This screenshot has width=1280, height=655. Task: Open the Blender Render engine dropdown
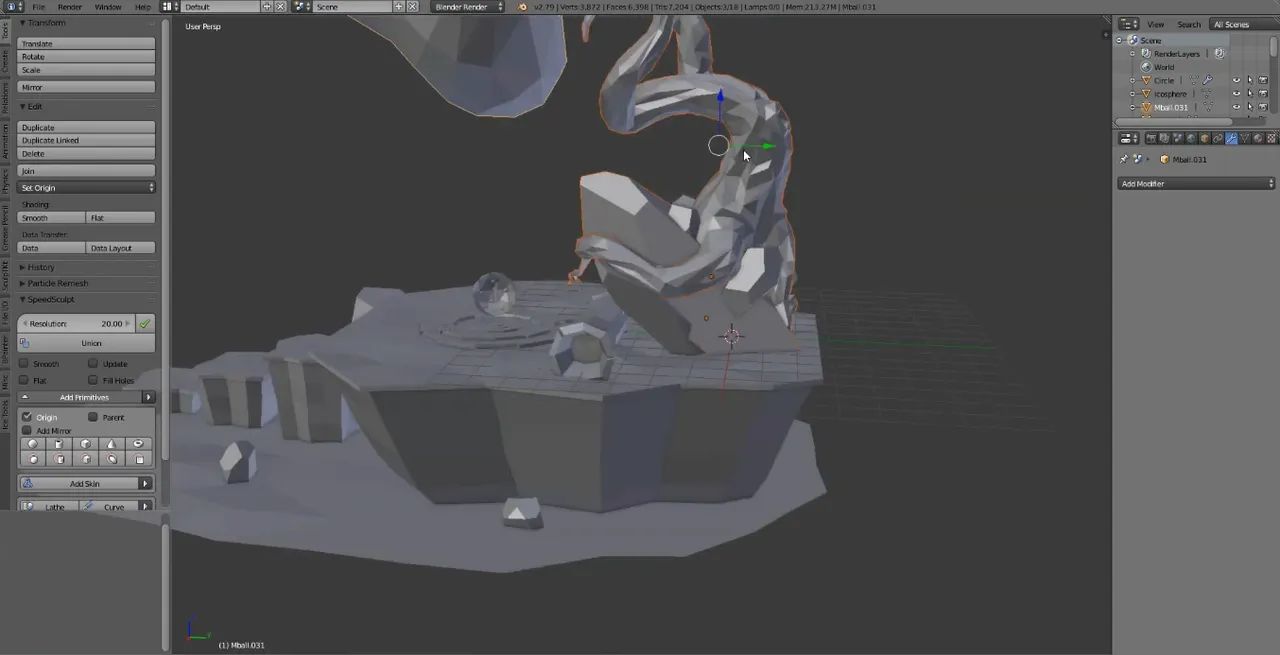point(468,6)
